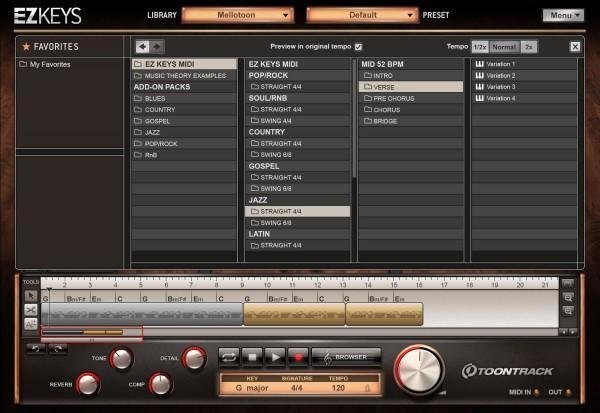
Task: Click the Browser button
Action: coord(346,355)
